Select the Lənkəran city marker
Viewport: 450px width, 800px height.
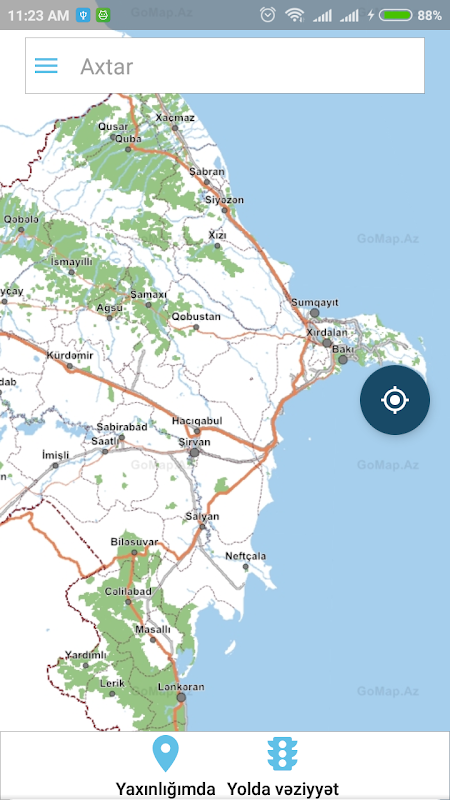(x=181, y=697)
